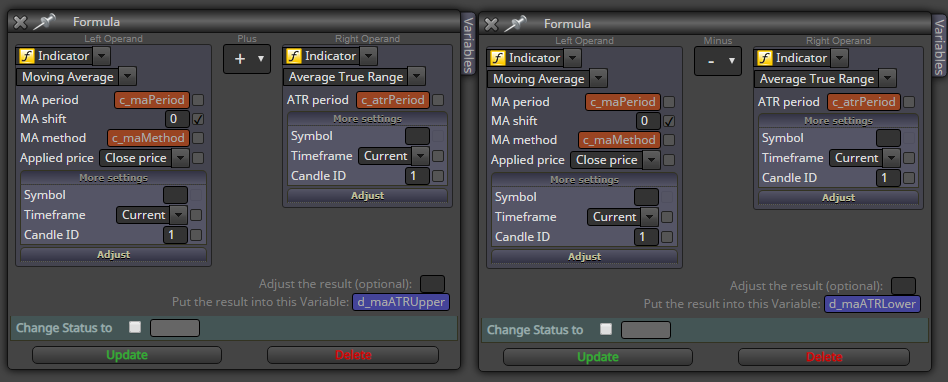Viewport: 948px width, 382px height.
Task: Click Adjust under Moving Average in right window
Action: point(585,256)
